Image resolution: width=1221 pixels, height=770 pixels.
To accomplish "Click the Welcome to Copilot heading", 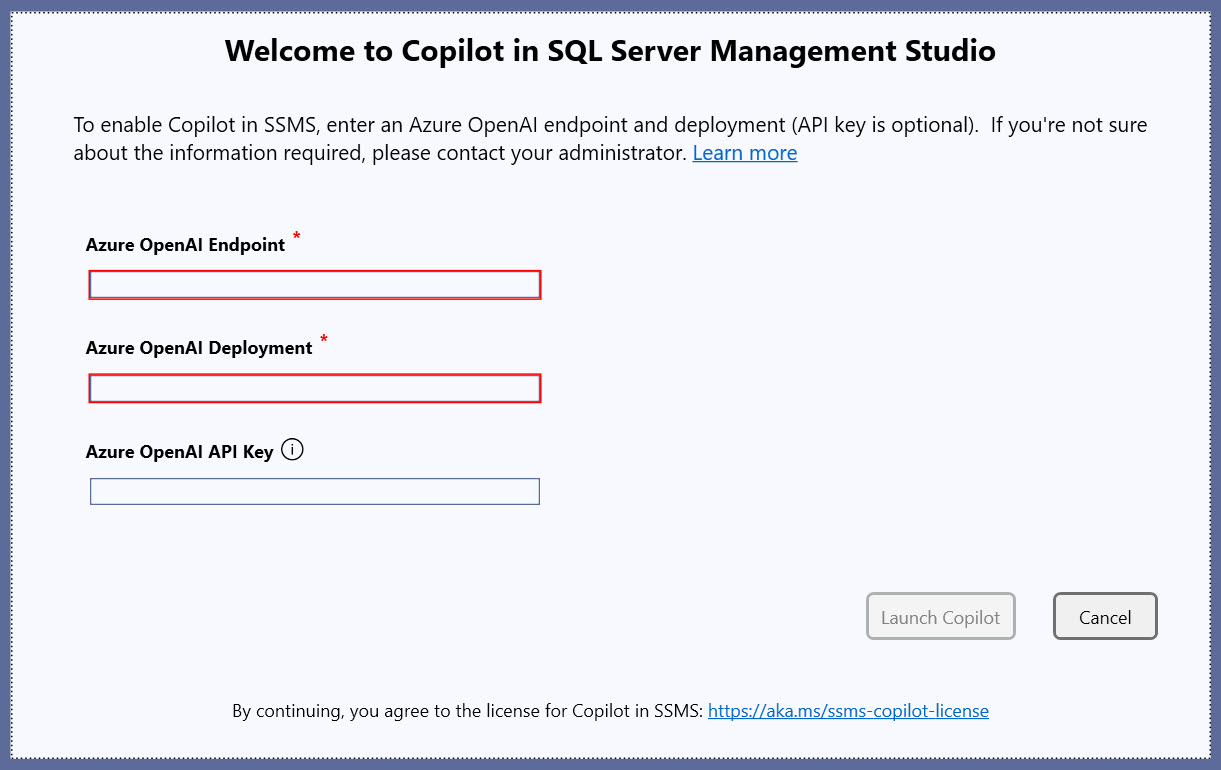I will pos(610,51).
